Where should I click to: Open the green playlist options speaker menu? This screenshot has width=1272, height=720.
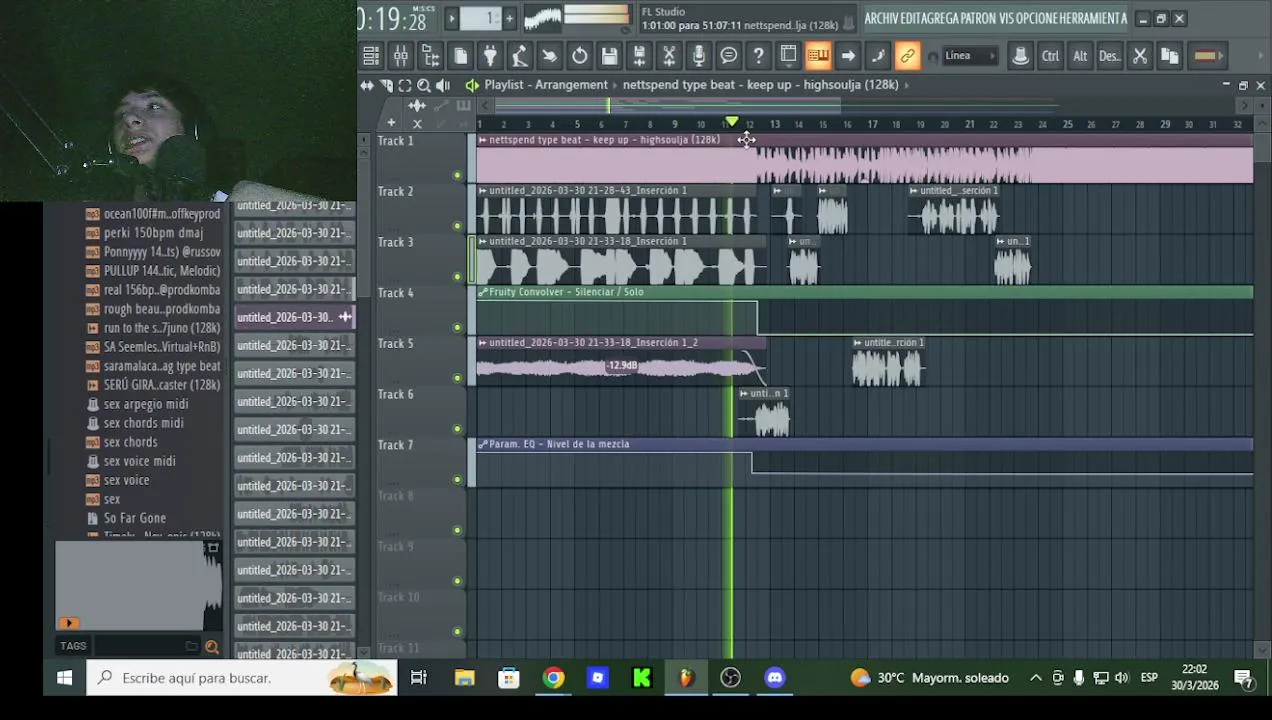tap(472, 85)
